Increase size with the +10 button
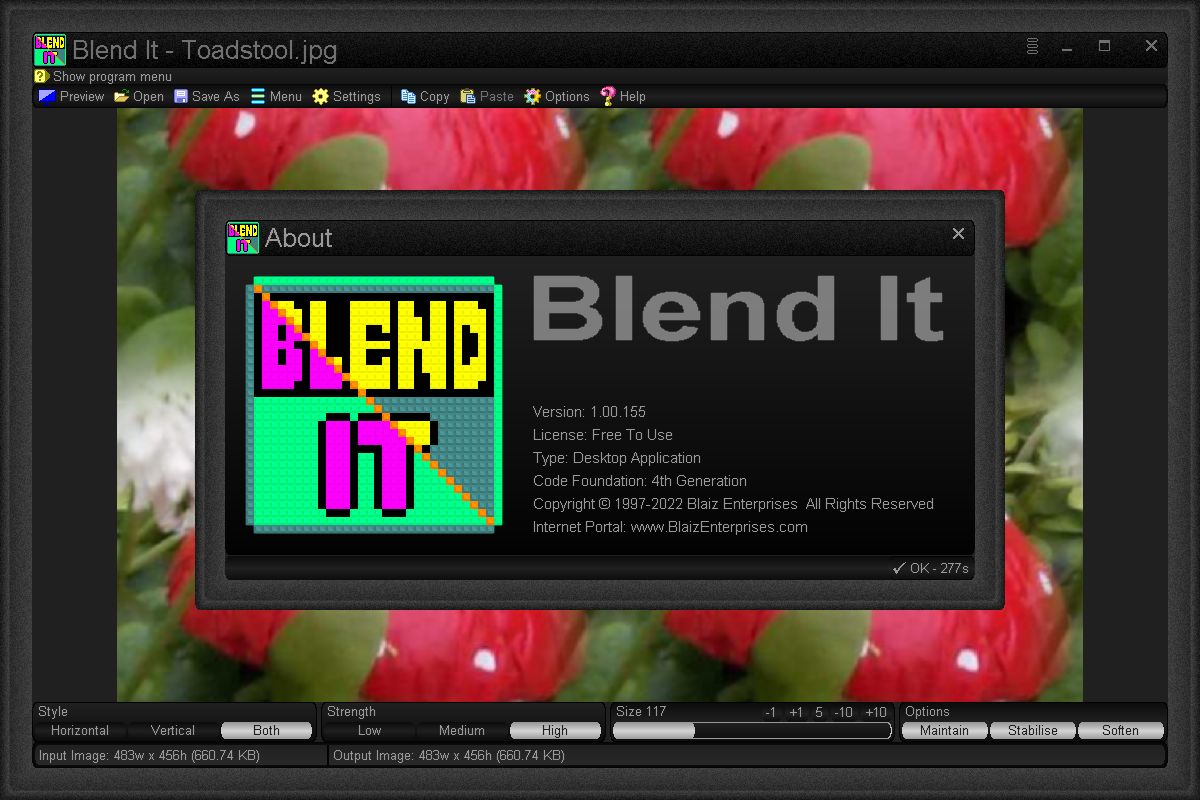The width and height of the screenshot is (1200, 800). [875, 712]
